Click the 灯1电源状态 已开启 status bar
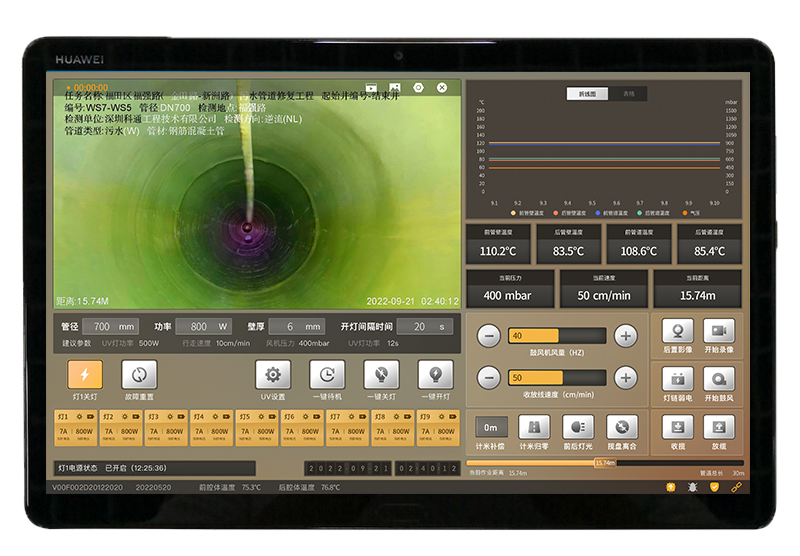Viewport: 800px width, 556px height. (x=155, y=468)
